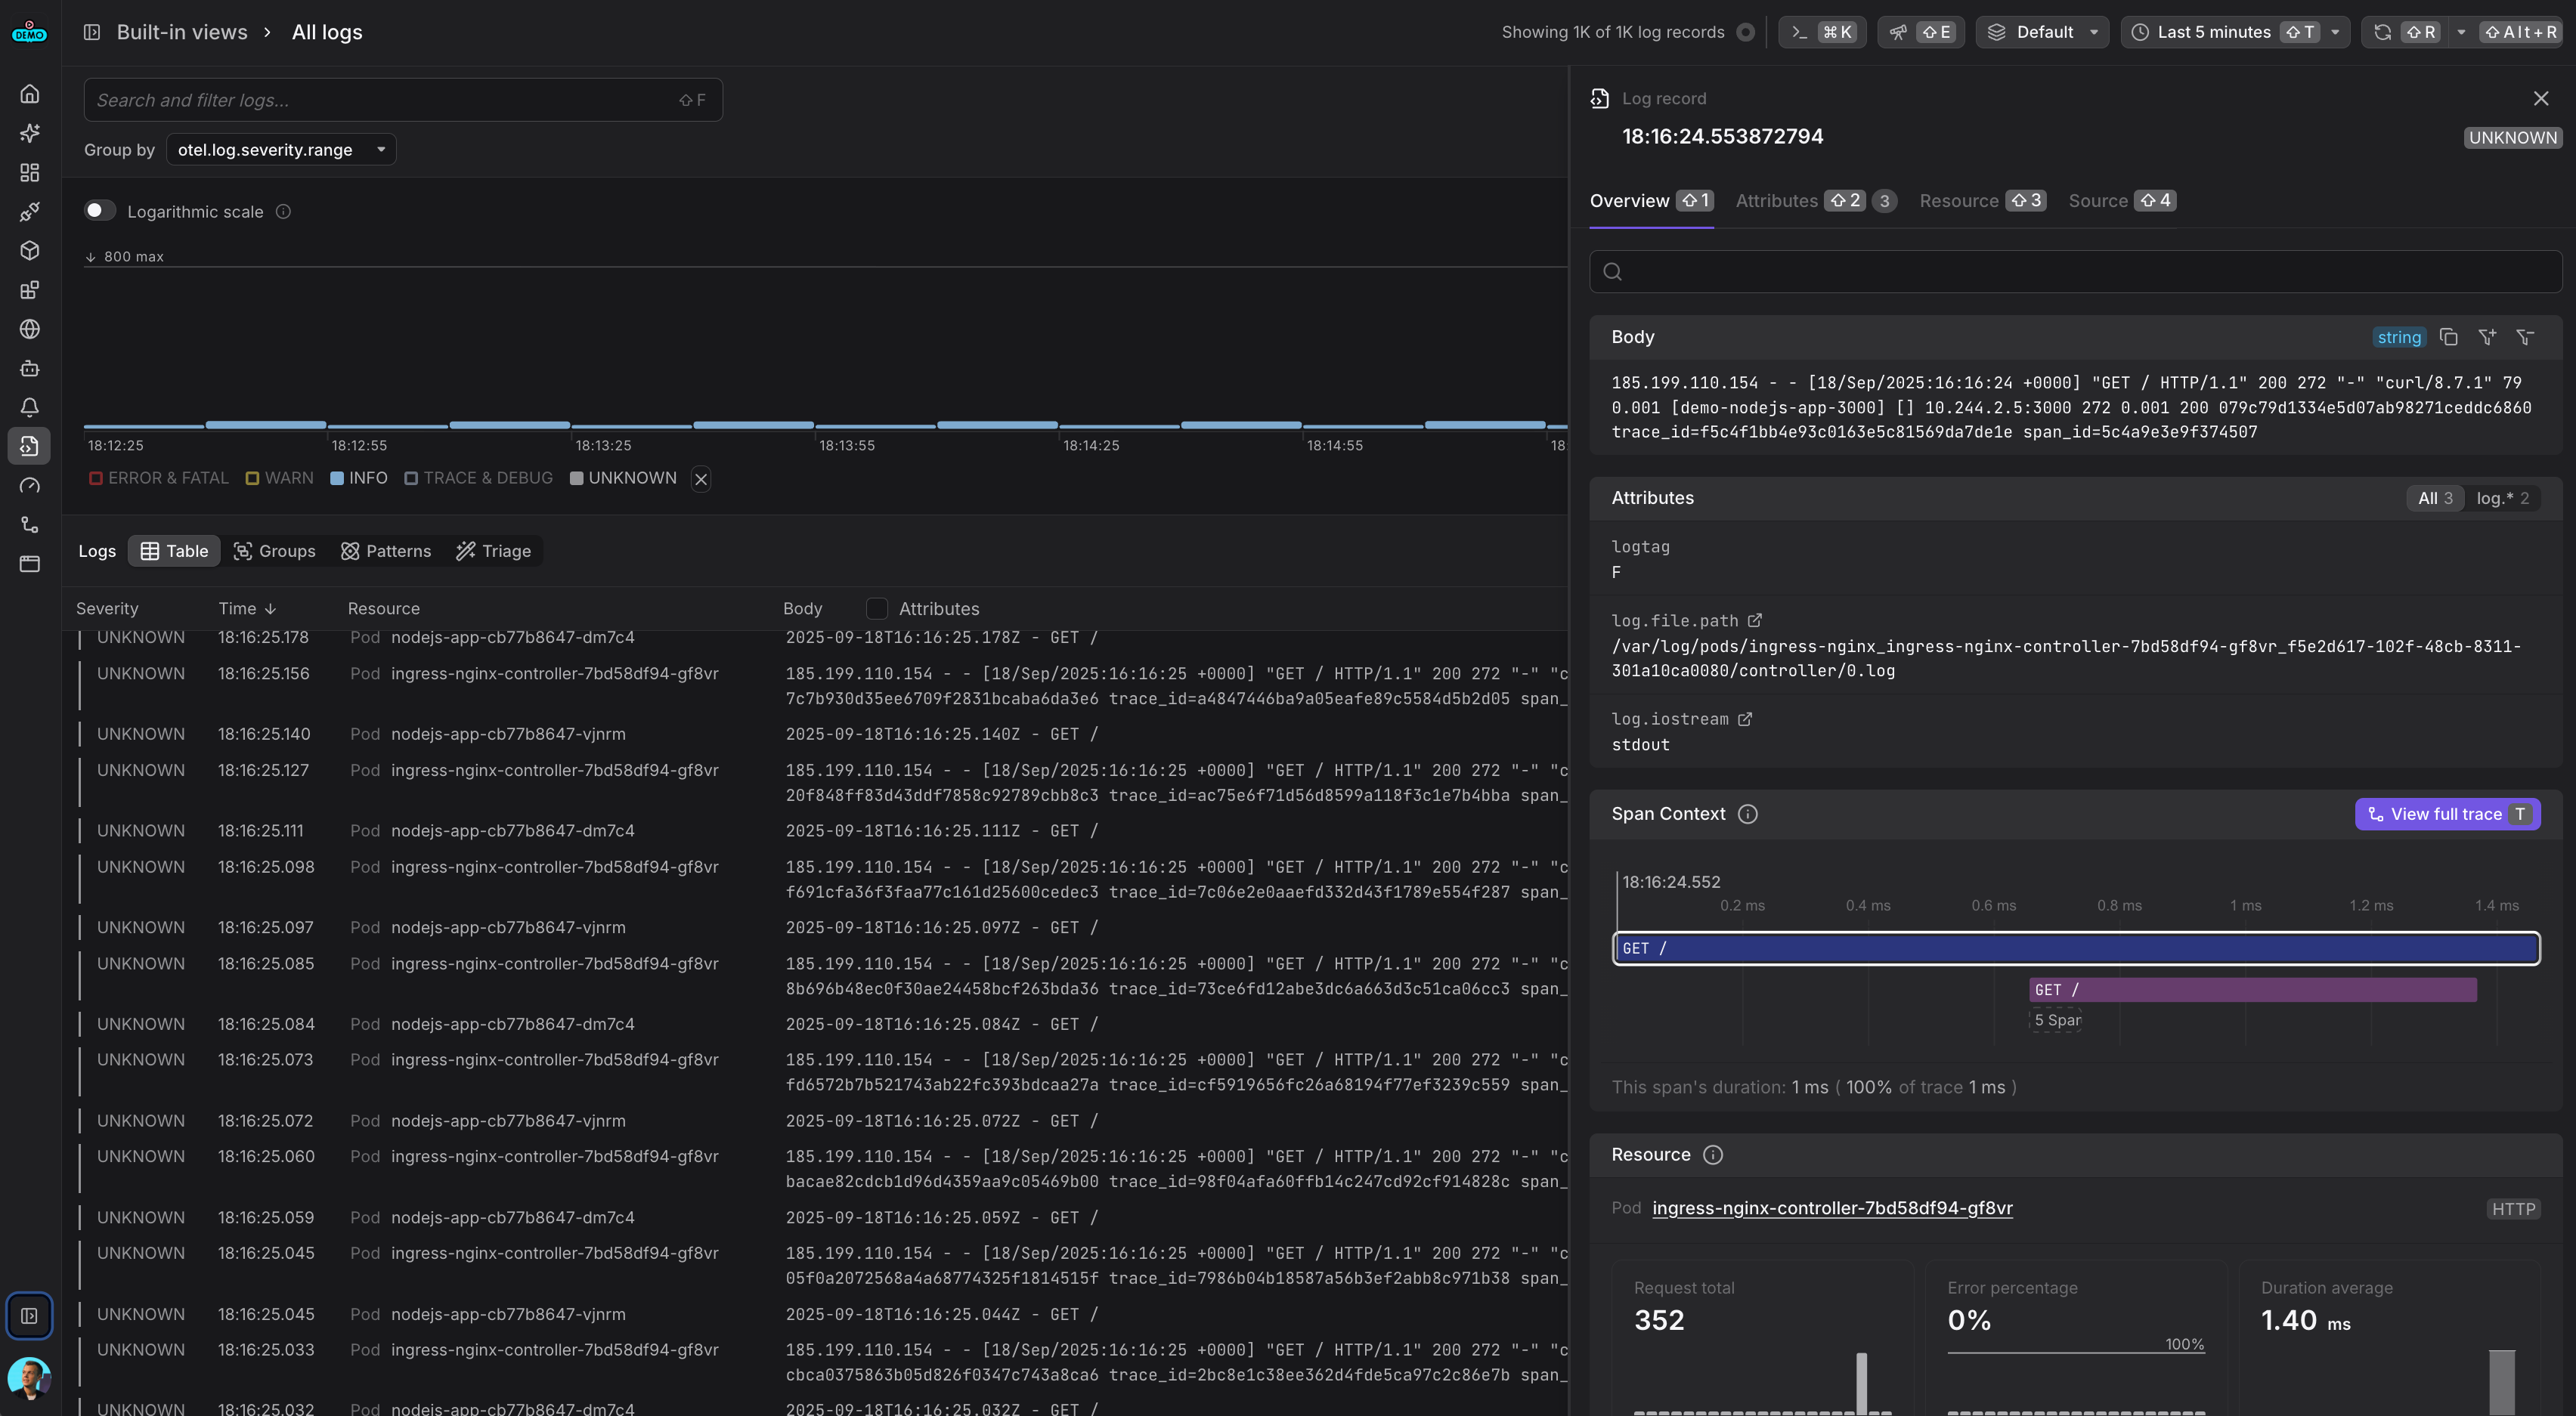Switch logs view to Groups
2576x1416 pixels.
pyautogui.click(x=274, y=551)
